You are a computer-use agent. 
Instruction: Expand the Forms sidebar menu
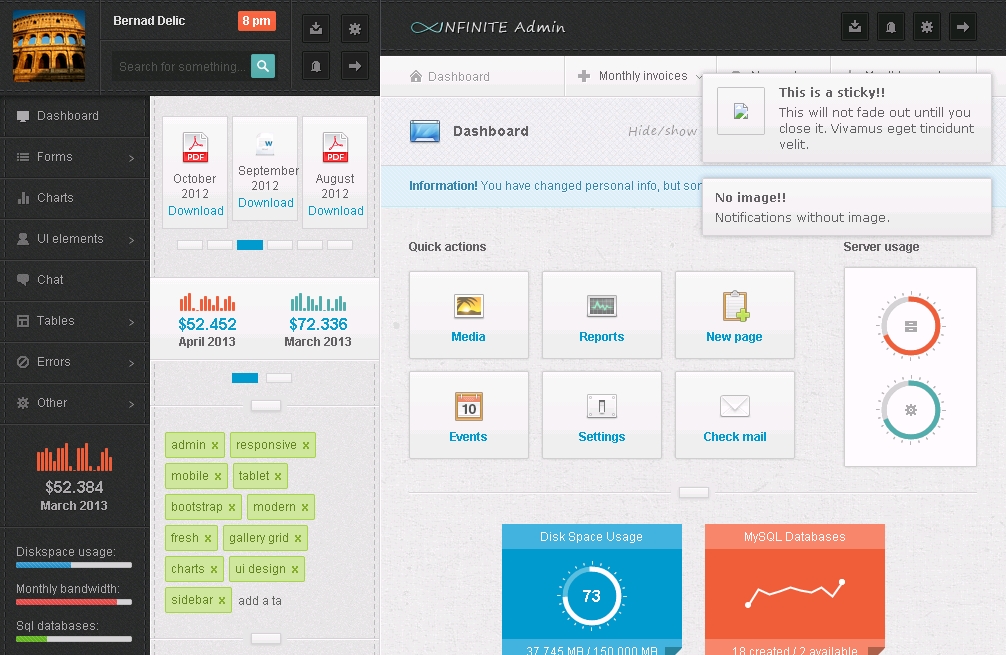tap(75, 157)
